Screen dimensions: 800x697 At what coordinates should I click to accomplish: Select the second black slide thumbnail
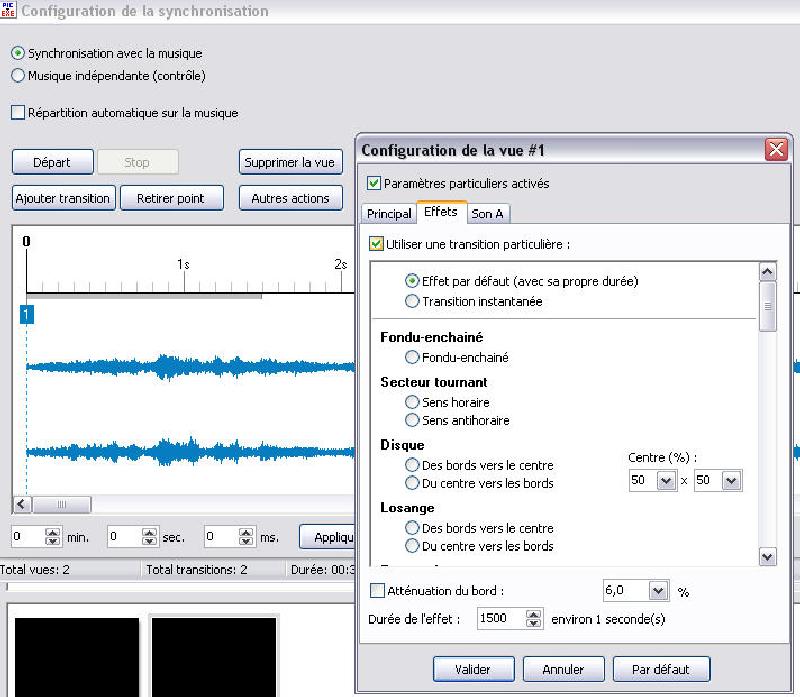point(214,657)
